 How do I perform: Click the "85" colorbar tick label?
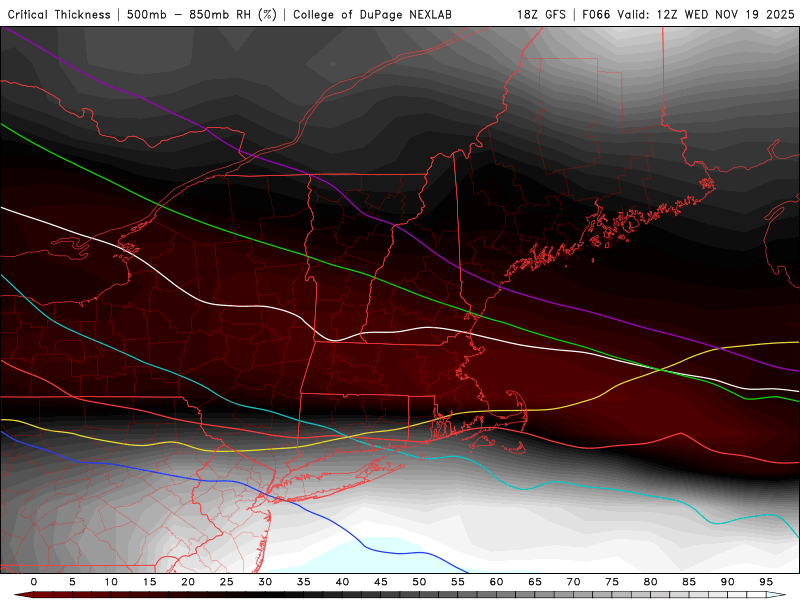pyautogui.click(x=688, y=582)
